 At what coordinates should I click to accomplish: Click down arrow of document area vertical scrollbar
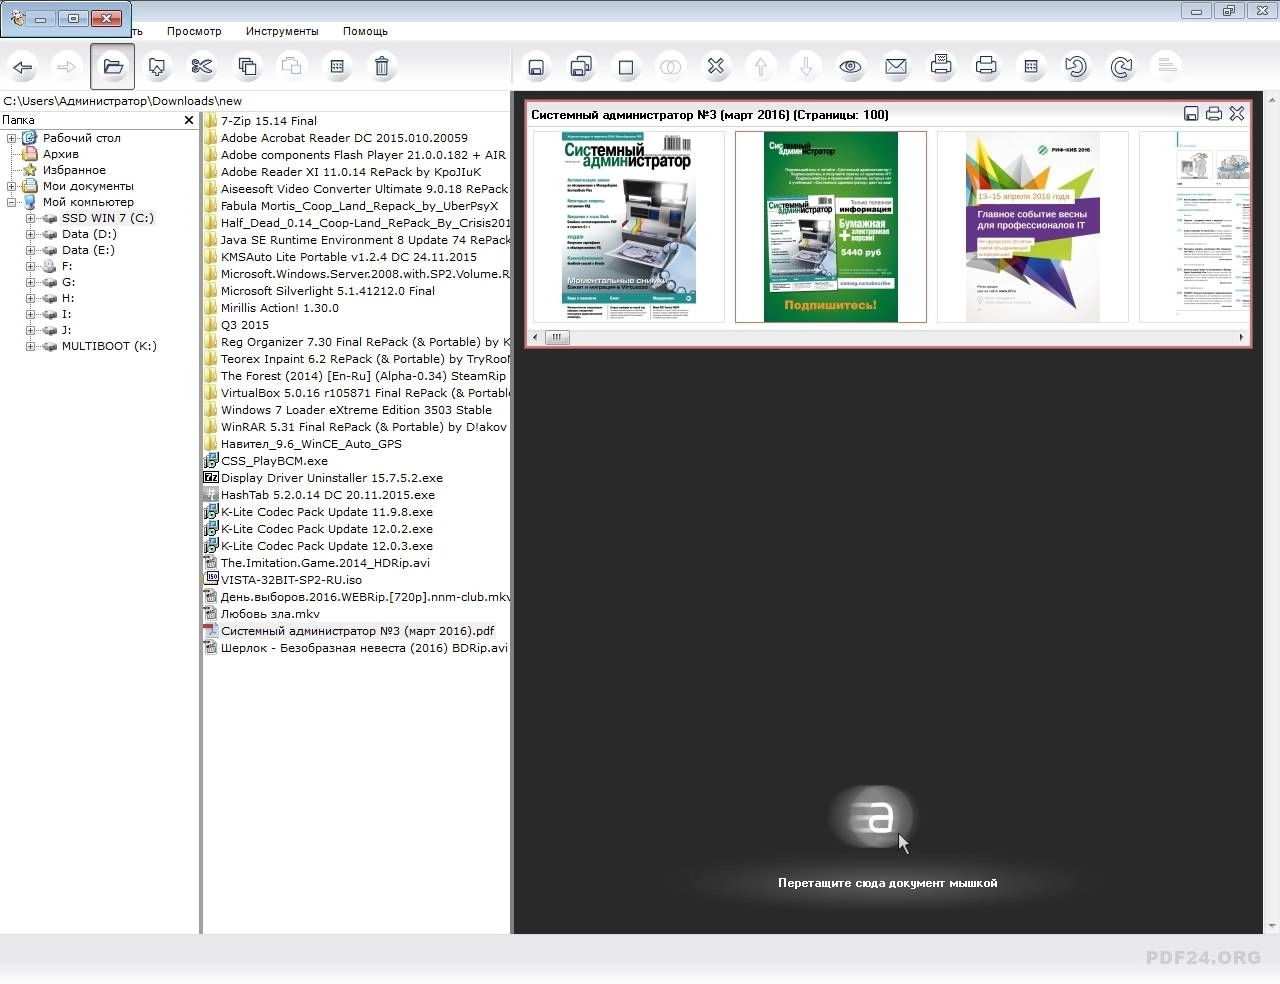click(x=1272, y=926)
